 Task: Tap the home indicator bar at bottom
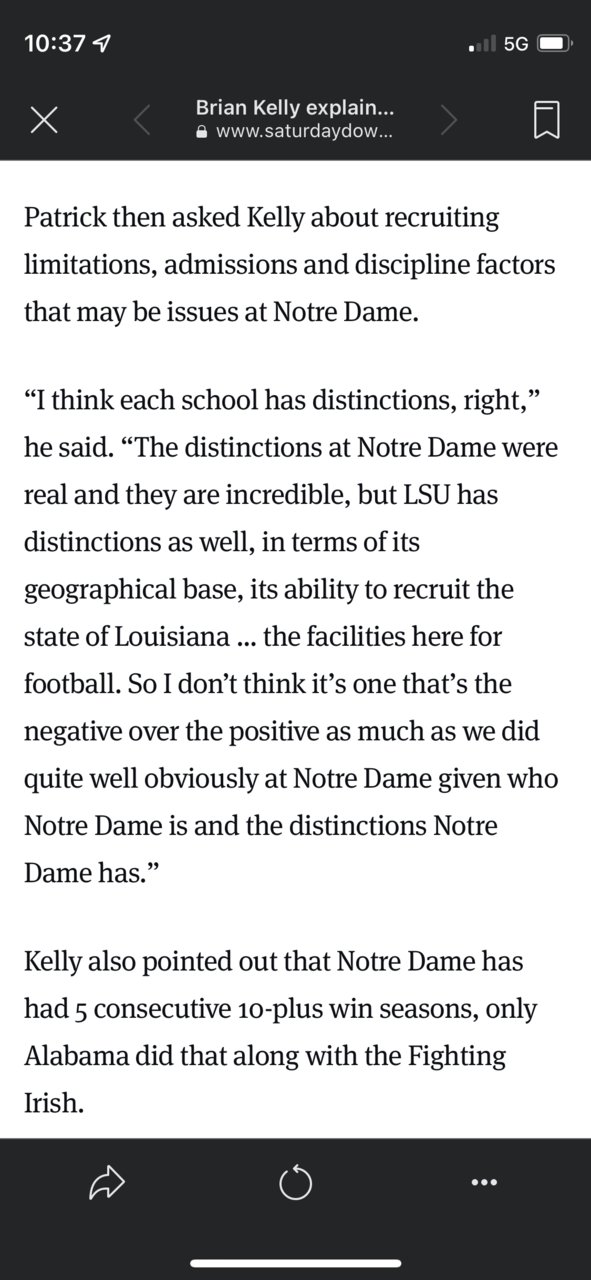pyautogui.click(x=295, y=1263)
